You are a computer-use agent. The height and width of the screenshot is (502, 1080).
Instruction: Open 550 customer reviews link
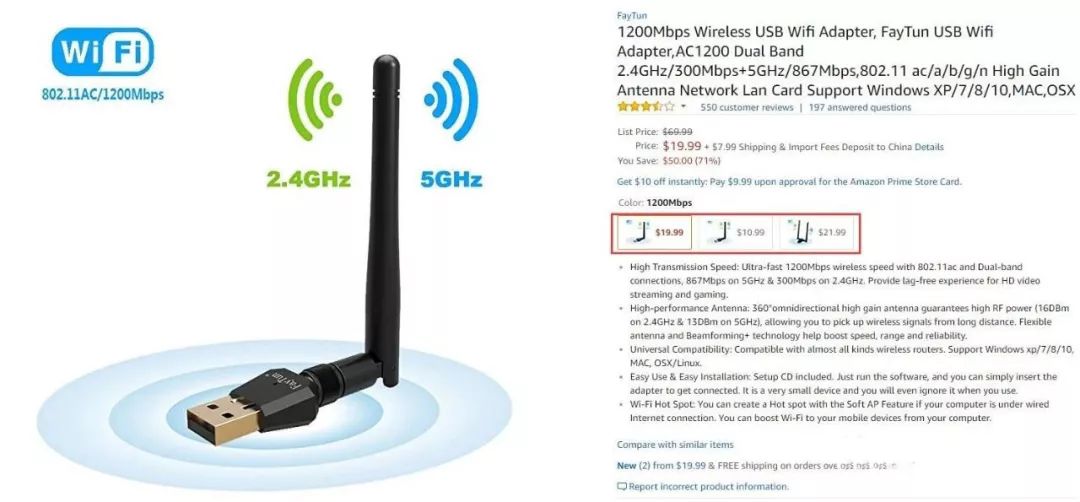tap(747, 107)
